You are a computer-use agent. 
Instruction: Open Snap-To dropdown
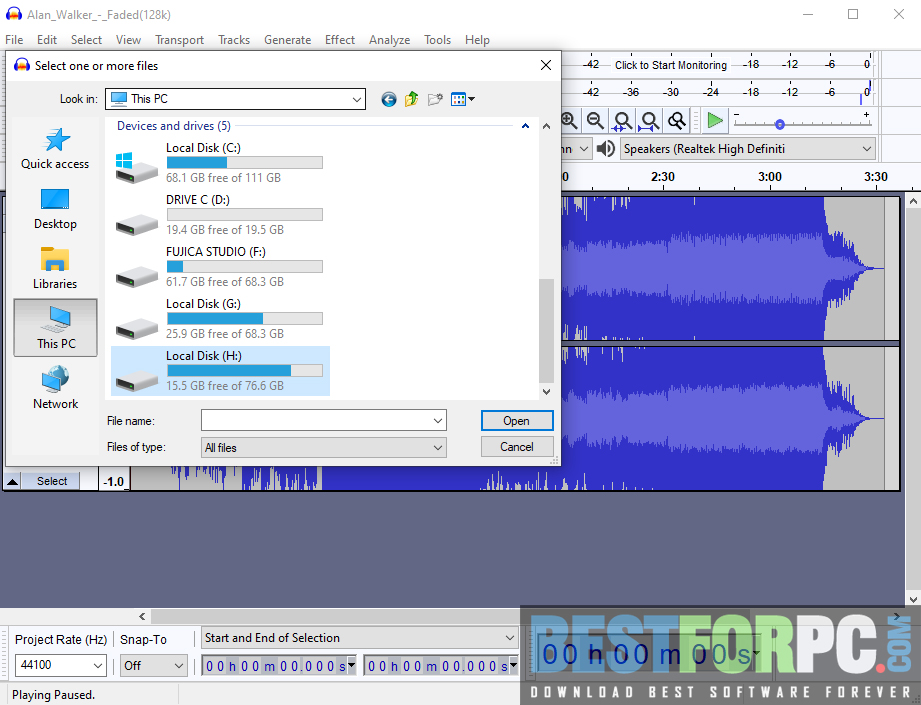tap(179, 666)
